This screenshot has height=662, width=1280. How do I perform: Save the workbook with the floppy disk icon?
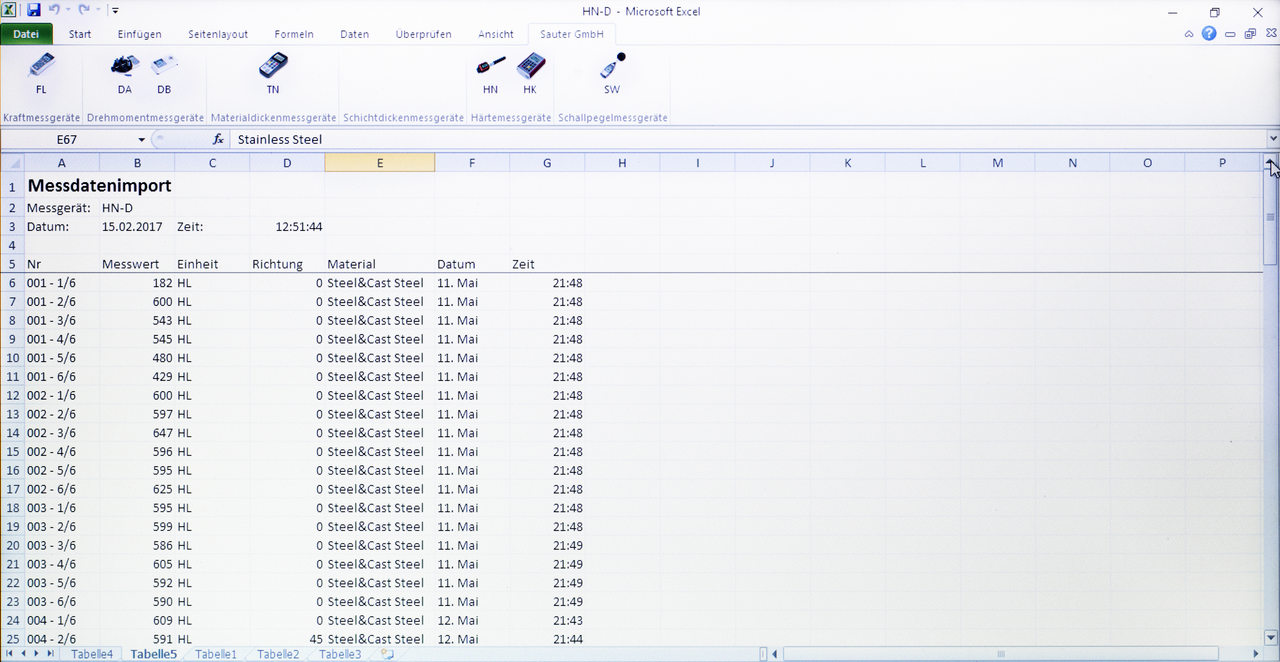click(34, 11)
